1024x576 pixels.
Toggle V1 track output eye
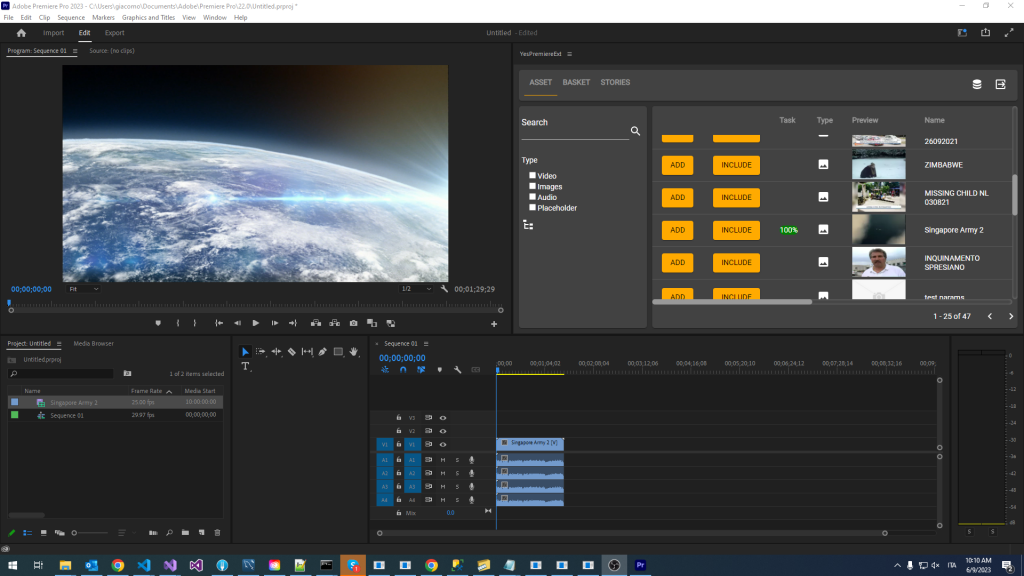point(443,445)
